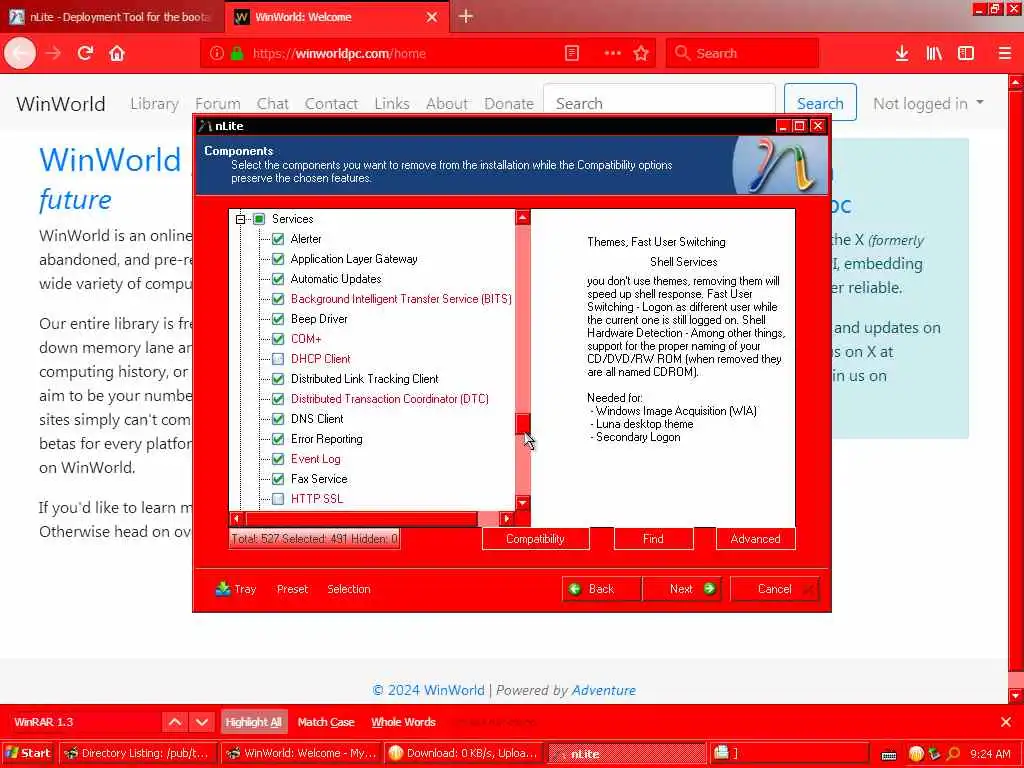
Task: Uncheck the Alerter service checkbox
Action: click(x=278, y=239)
